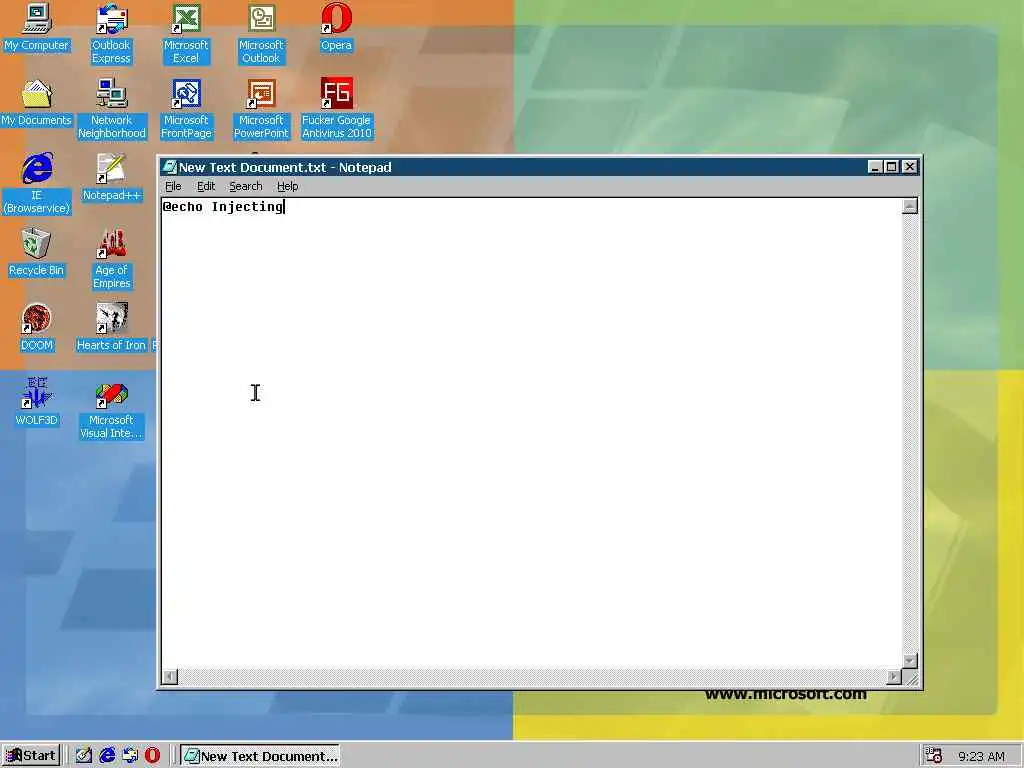Click the vertical scrollbar down arrow
This screenshot has width=1024, height=768.
[910, 661]
